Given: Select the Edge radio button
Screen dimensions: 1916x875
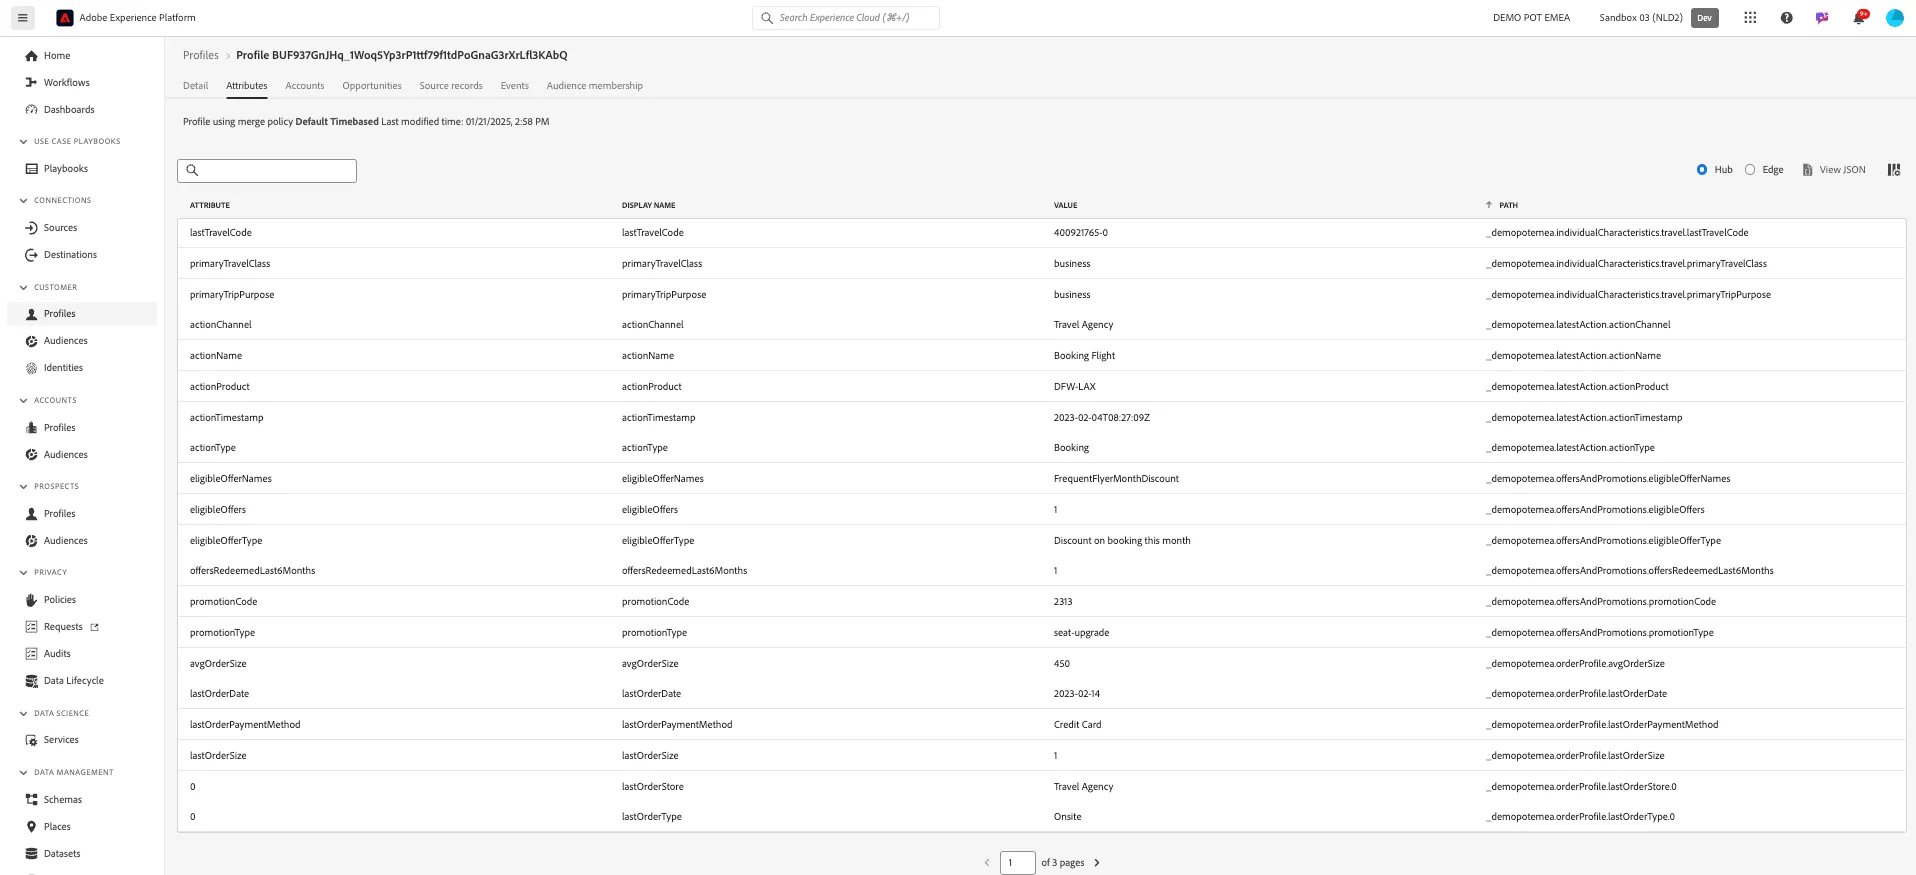Looking at the screenshot, I should tap(1750, 170).
